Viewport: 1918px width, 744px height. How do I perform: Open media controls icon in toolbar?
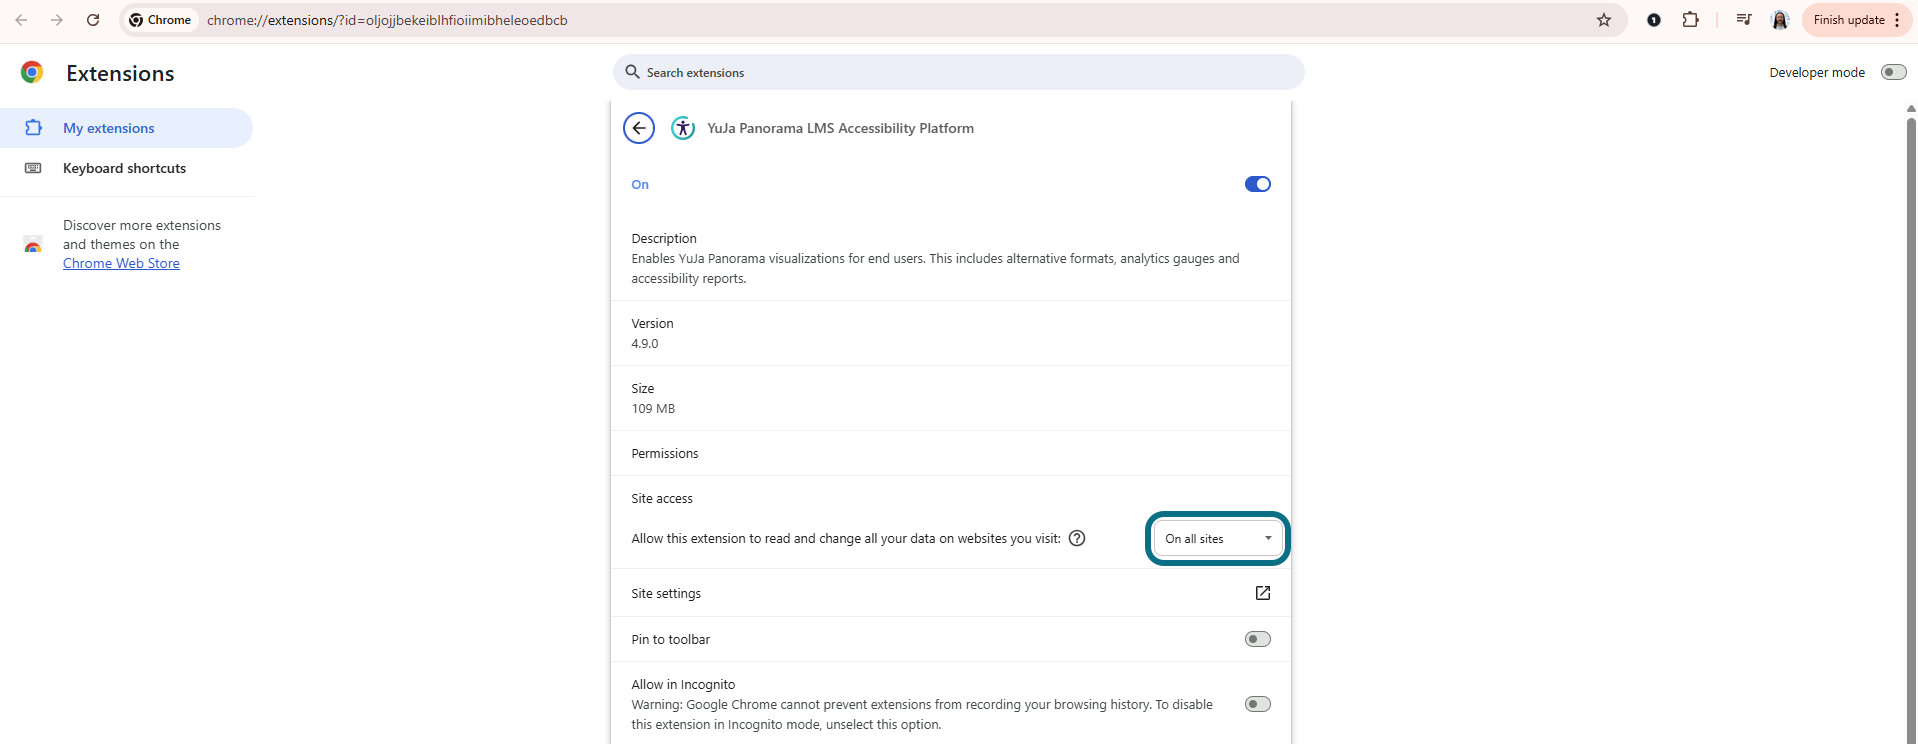(x=1744, y=20)
